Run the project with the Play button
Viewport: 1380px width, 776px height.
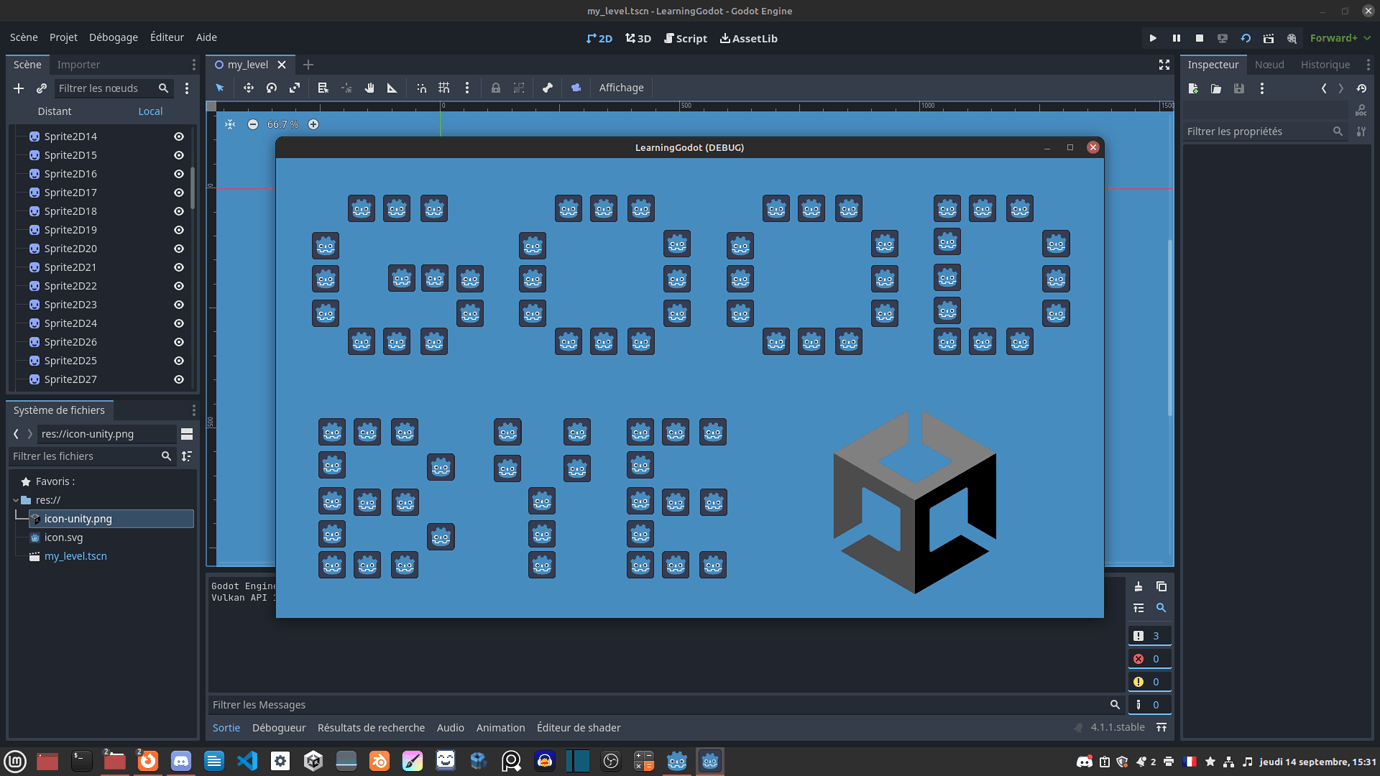pos(1152,37)
